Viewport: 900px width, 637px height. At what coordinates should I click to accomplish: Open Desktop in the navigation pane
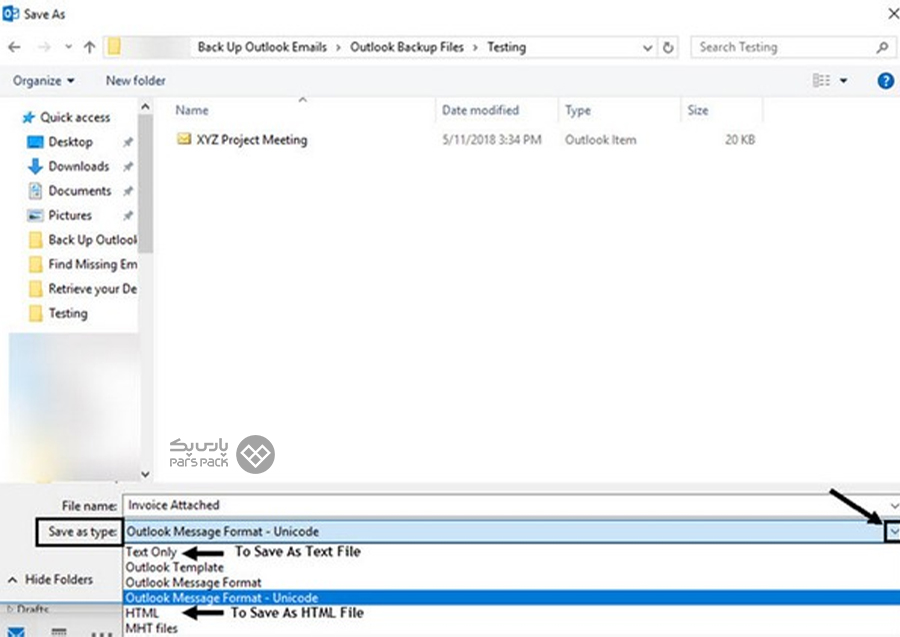[x=60, y=142]
